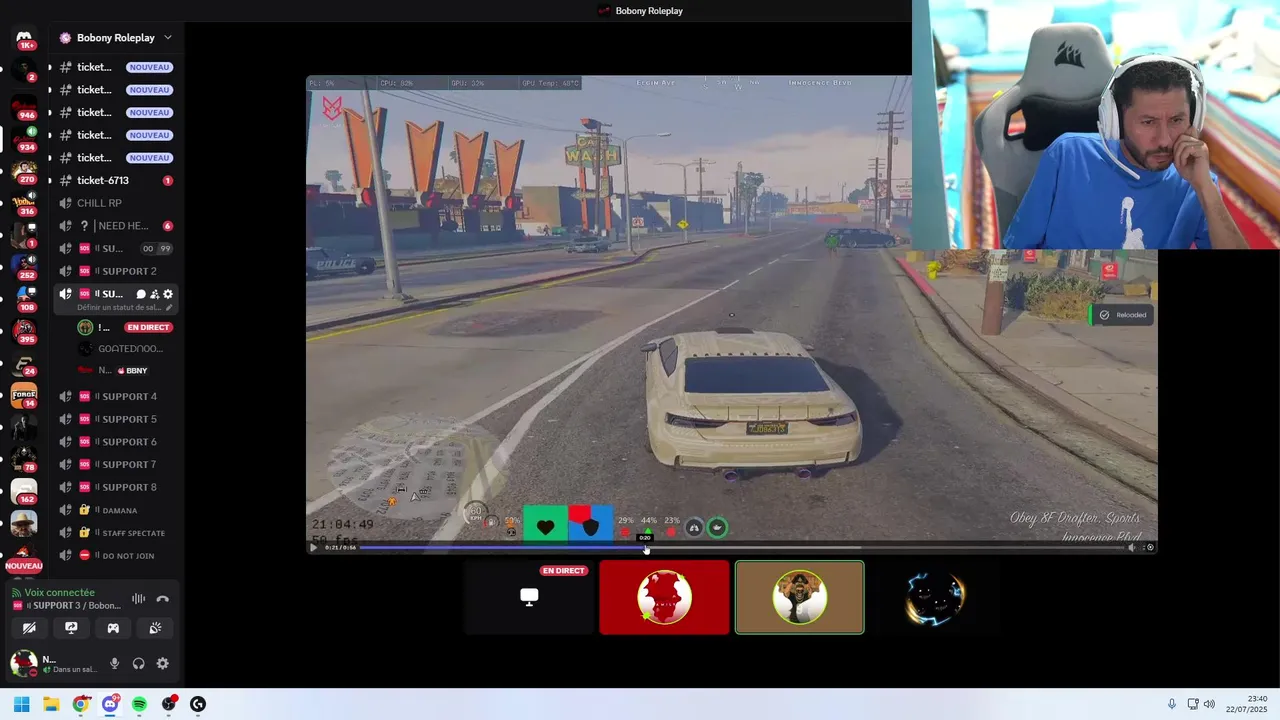Turn on camera in voice panel

click(29, 628)
